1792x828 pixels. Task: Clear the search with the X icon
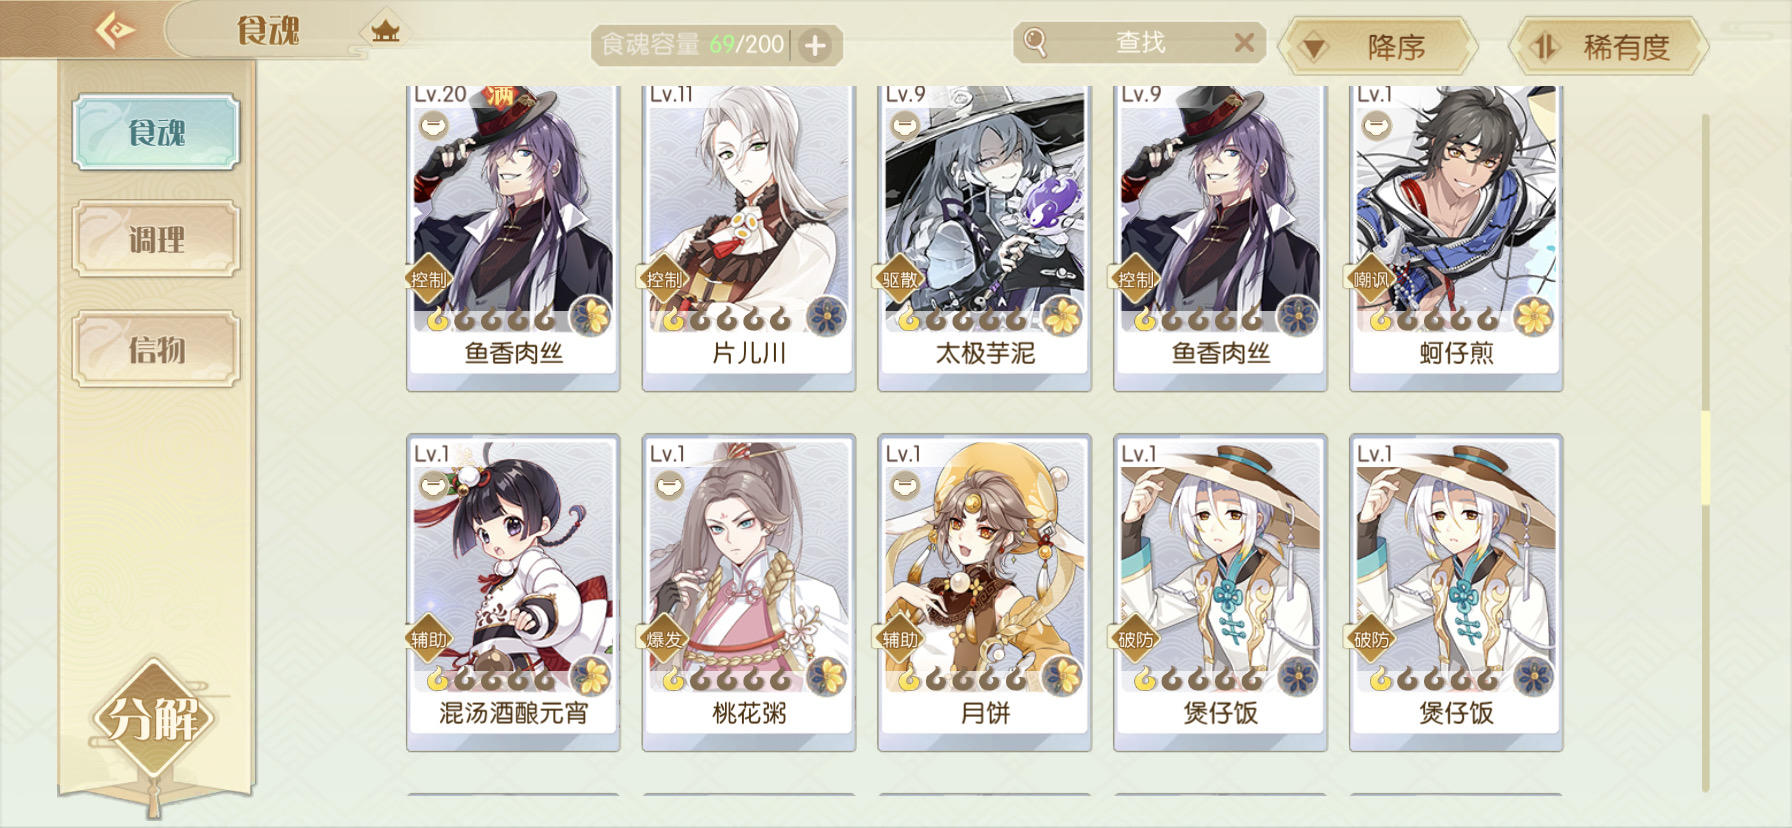[x=1244, y=42]
